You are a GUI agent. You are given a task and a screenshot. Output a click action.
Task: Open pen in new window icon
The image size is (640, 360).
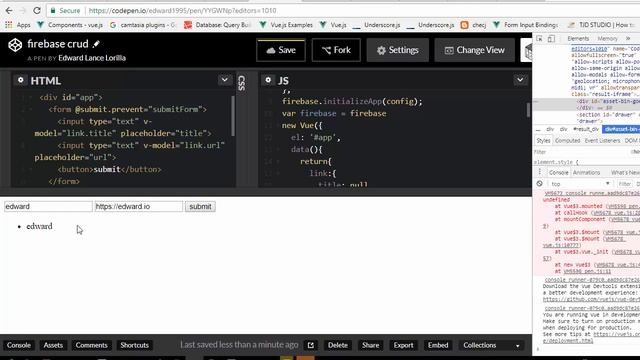[311, 345]
